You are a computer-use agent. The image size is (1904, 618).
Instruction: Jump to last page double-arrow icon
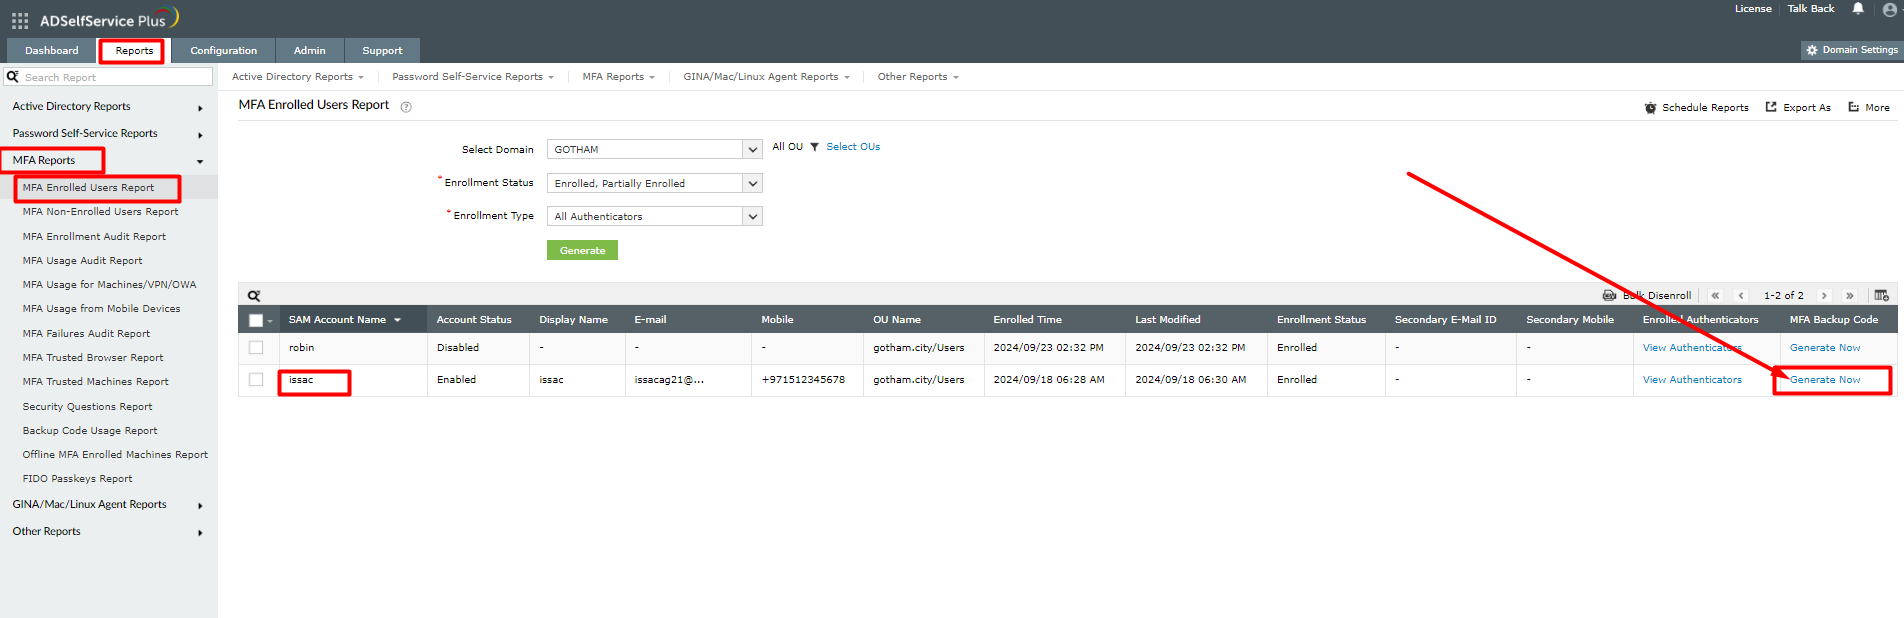(1850, 296)
